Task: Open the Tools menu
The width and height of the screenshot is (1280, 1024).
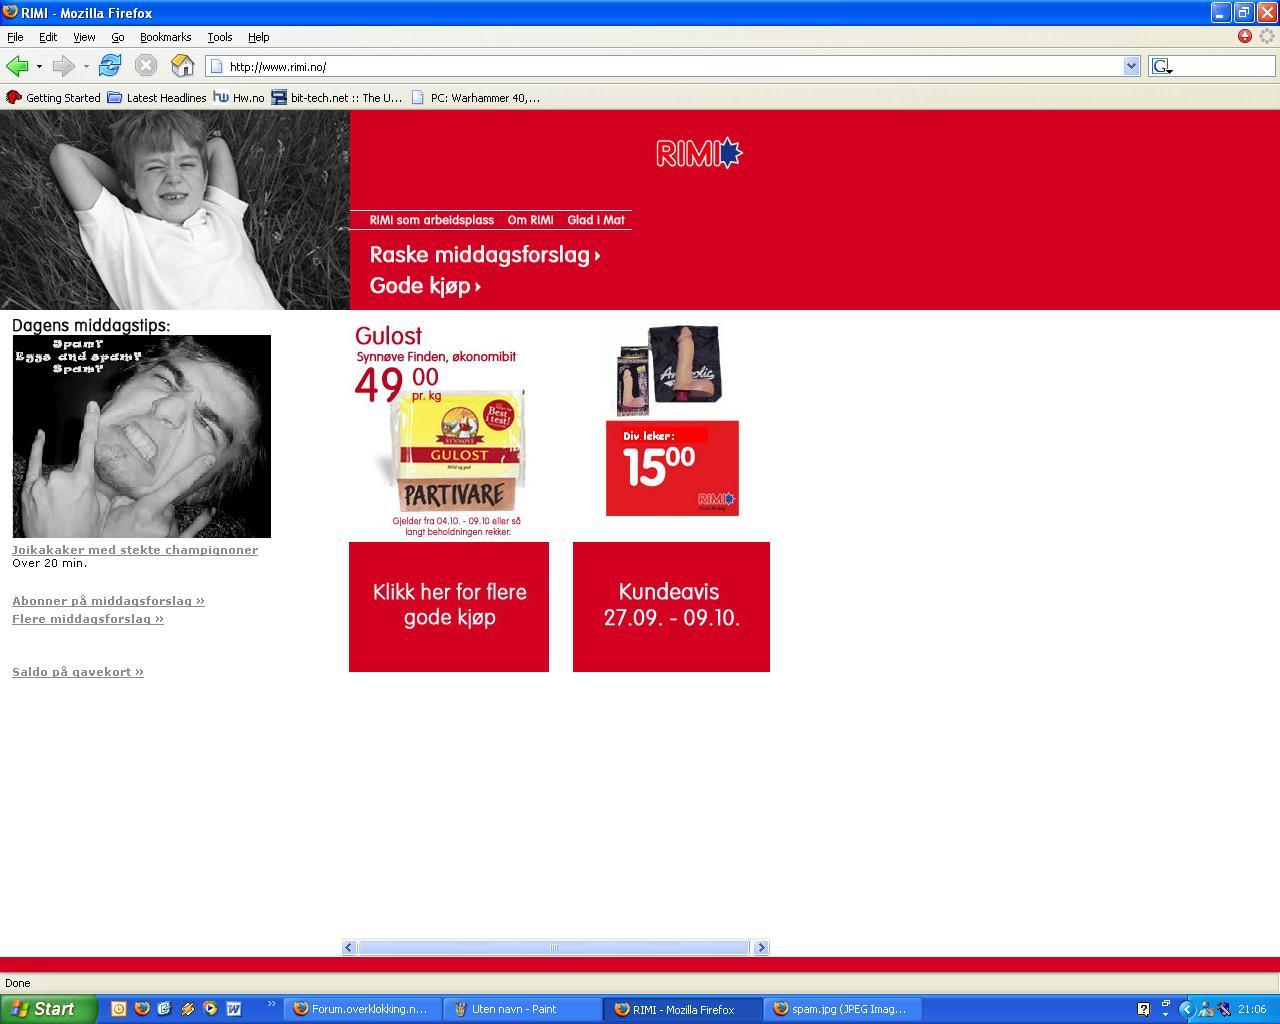Action: click(220, 37)
